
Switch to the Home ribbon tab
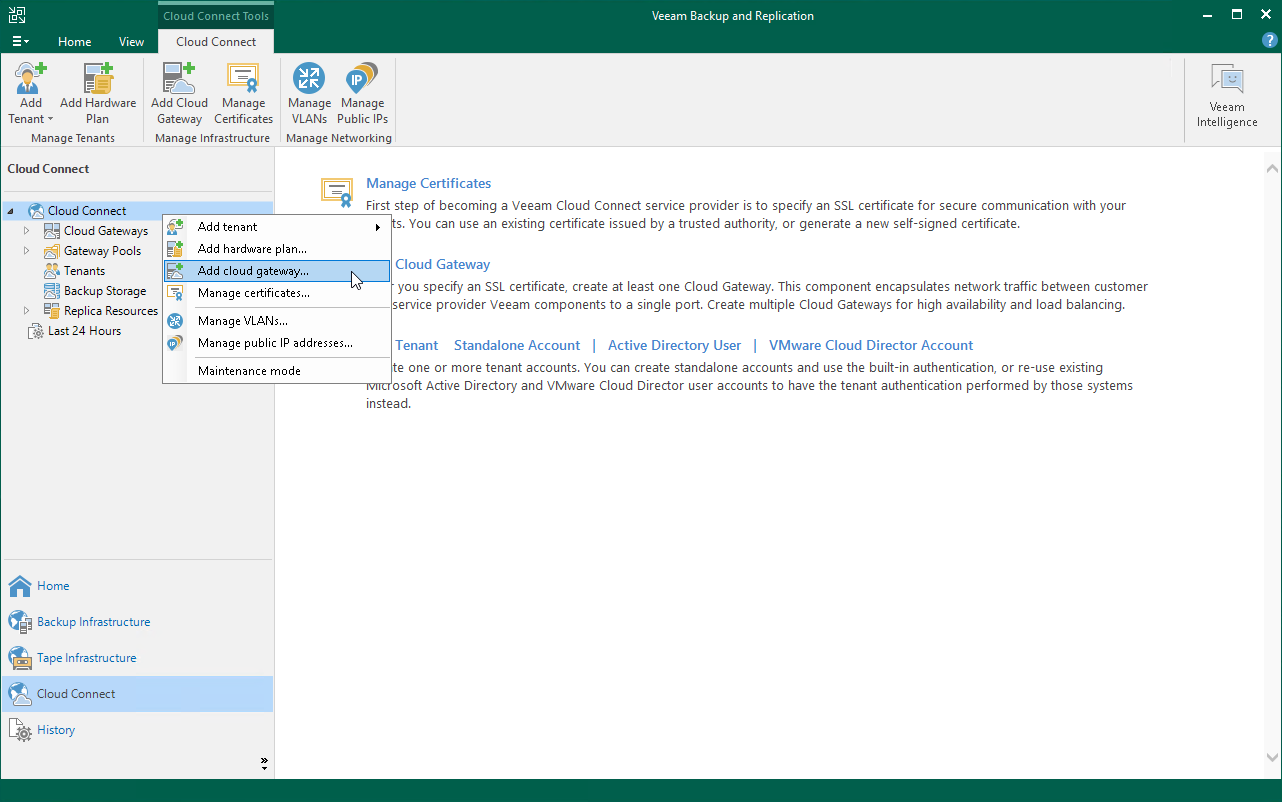coord(74,41)
